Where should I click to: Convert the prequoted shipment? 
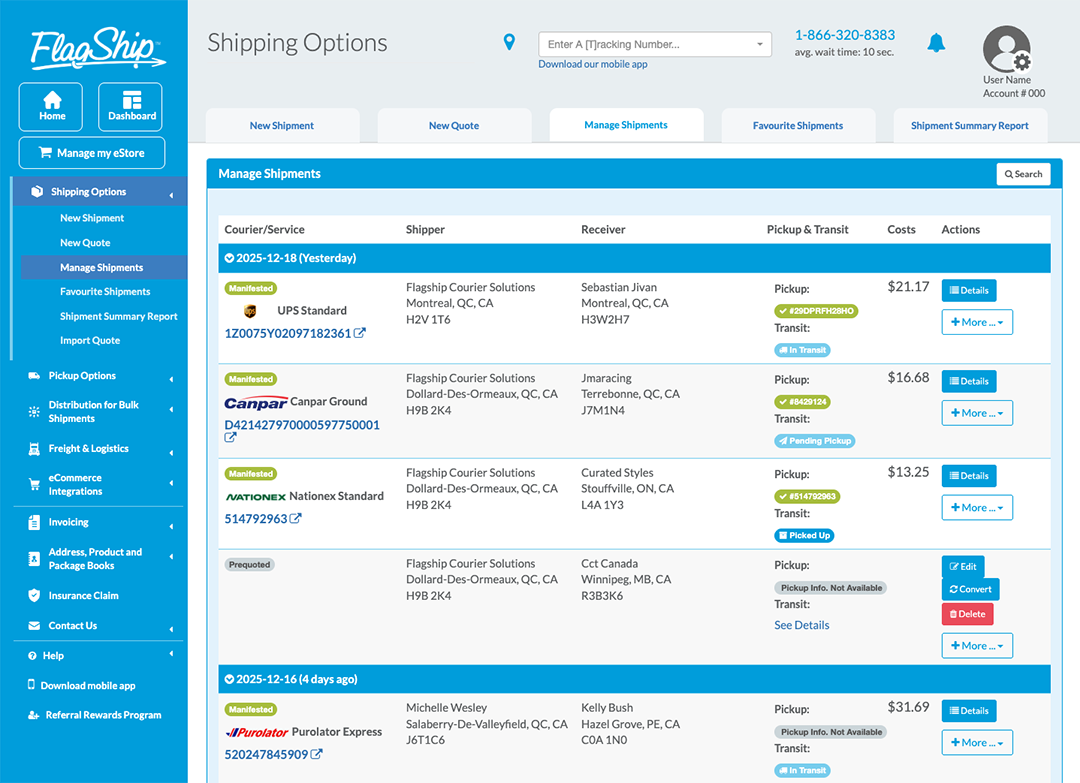970,589
